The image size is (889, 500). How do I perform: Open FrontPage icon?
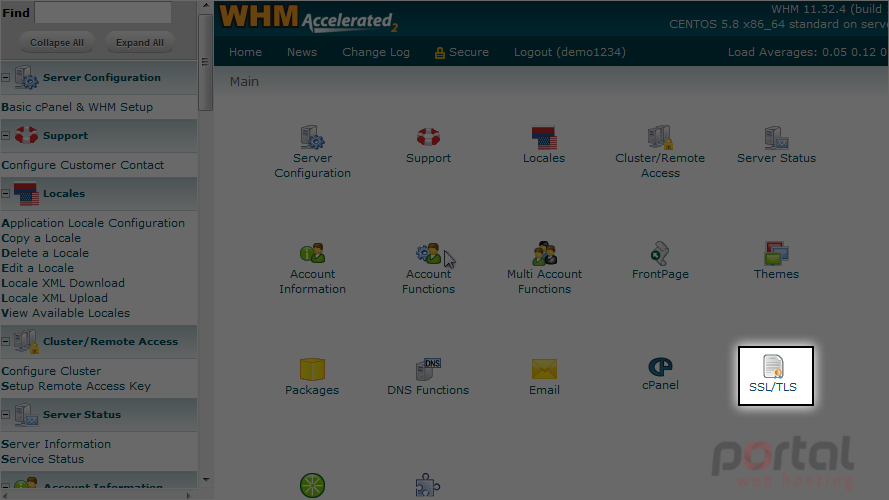click(660, 253)
